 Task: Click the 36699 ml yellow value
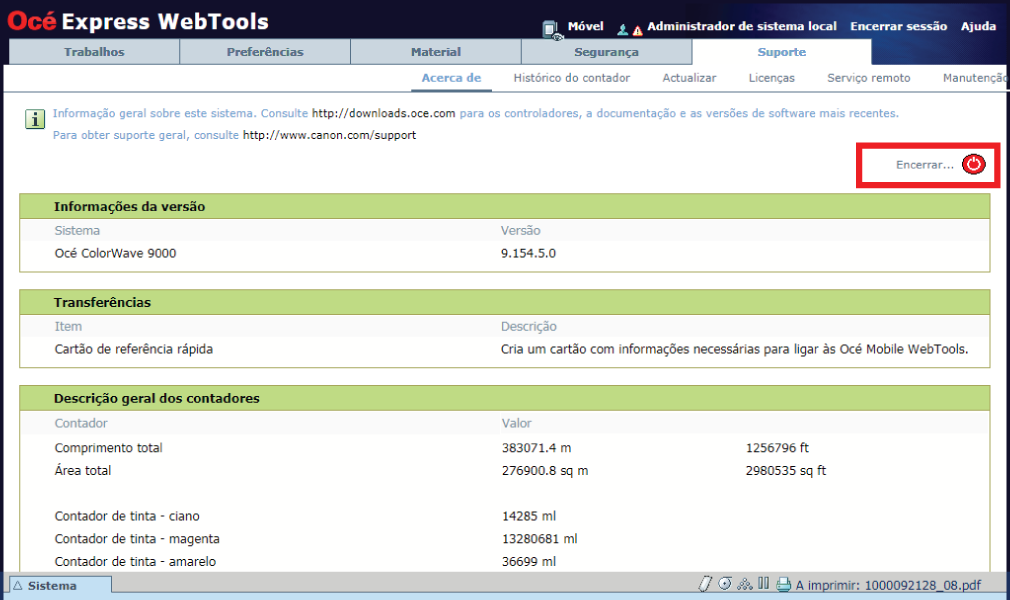pos(529,562)
